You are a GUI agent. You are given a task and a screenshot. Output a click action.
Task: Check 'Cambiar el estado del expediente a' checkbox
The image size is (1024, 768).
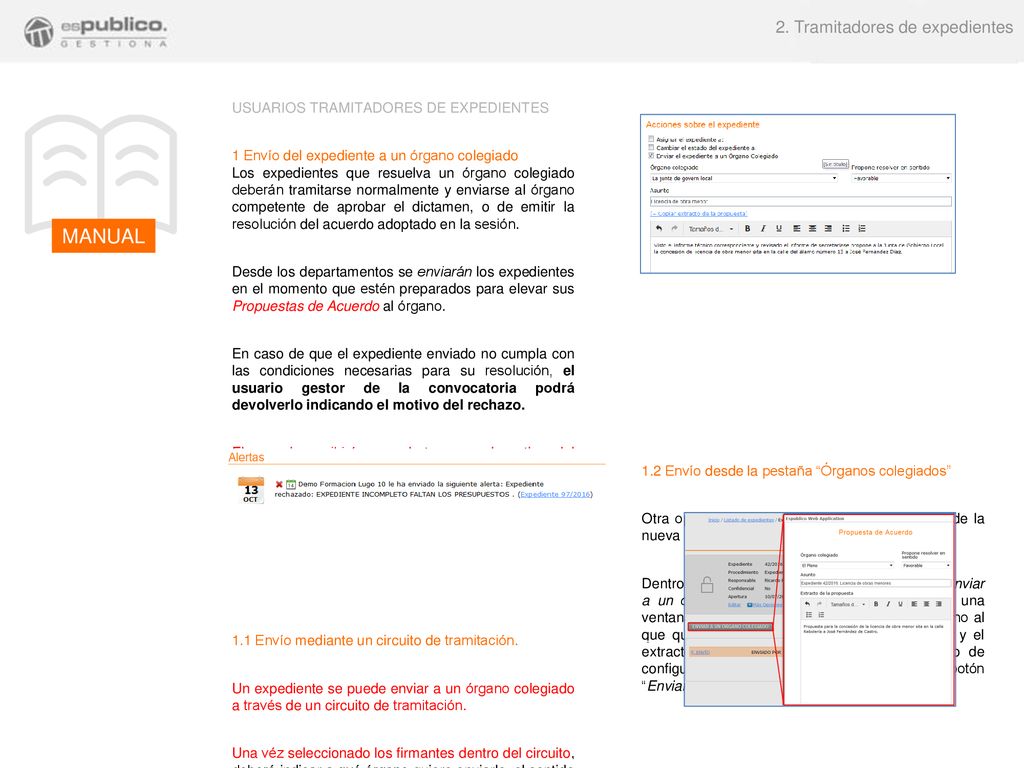651,148
